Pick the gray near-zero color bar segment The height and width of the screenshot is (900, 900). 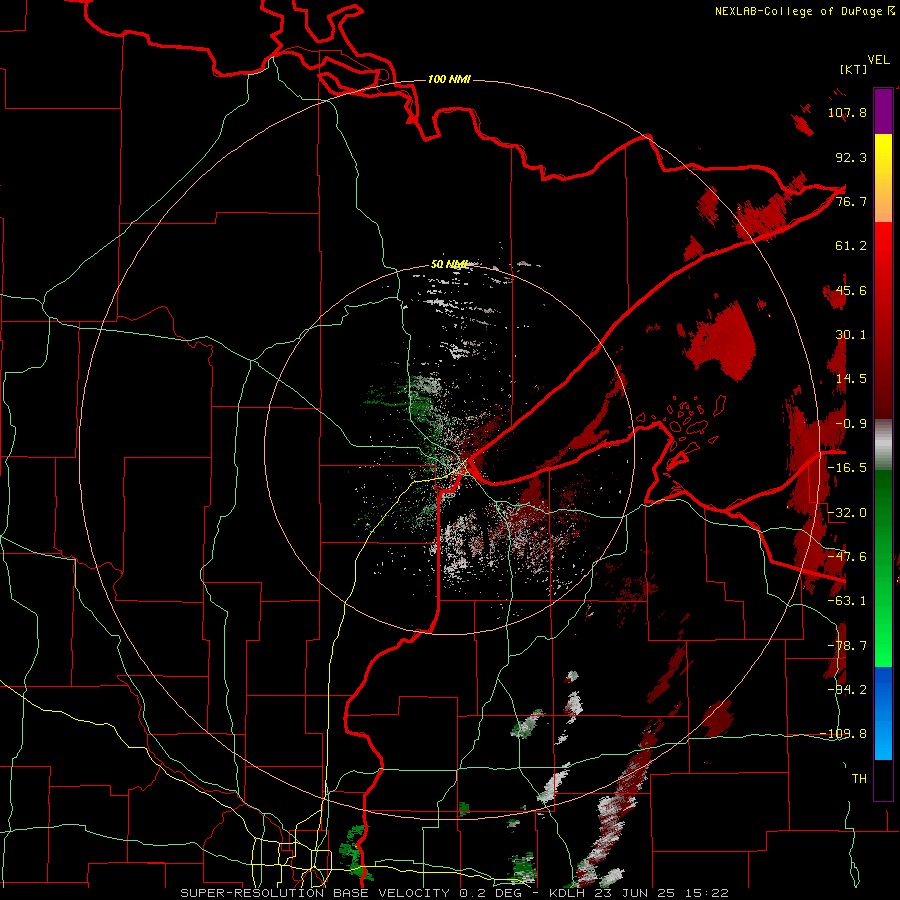(x=883, y=445)
